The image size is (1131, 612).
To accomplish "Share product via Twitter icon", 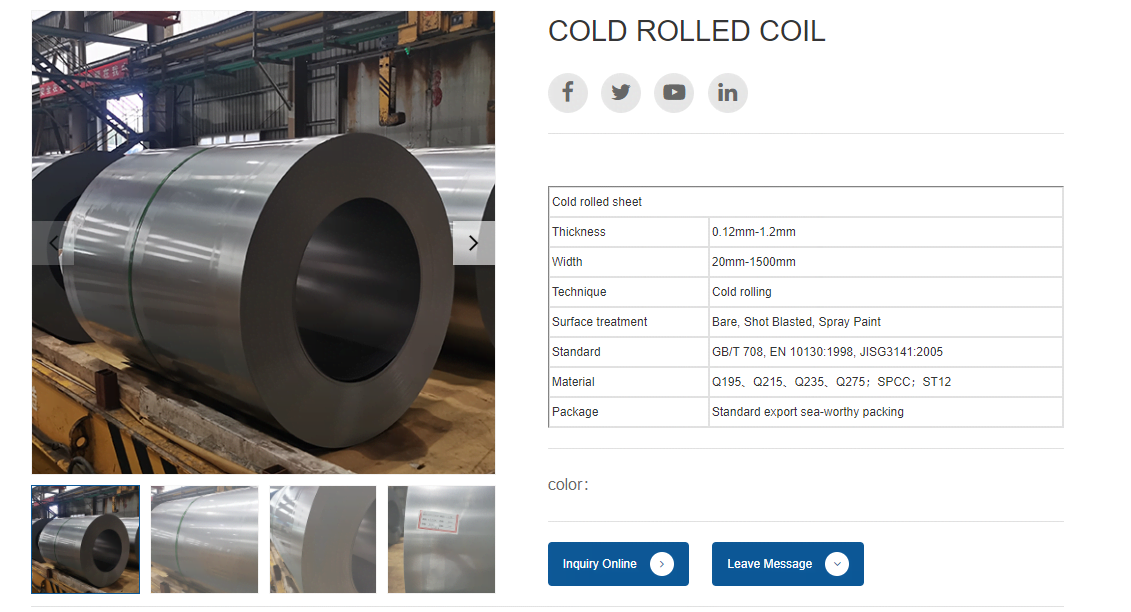I will coord(621,92).
